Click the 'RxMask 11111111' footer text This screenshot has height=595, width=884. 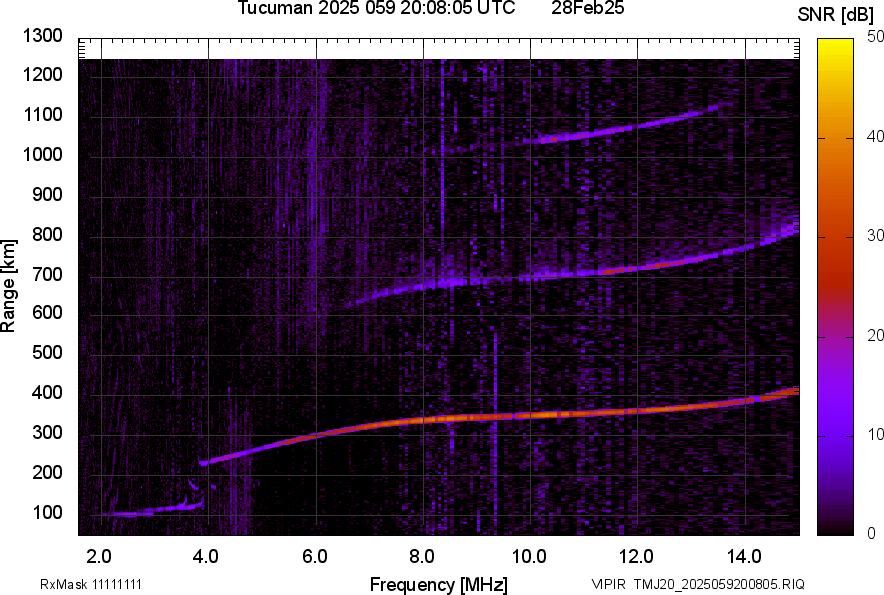91,584
